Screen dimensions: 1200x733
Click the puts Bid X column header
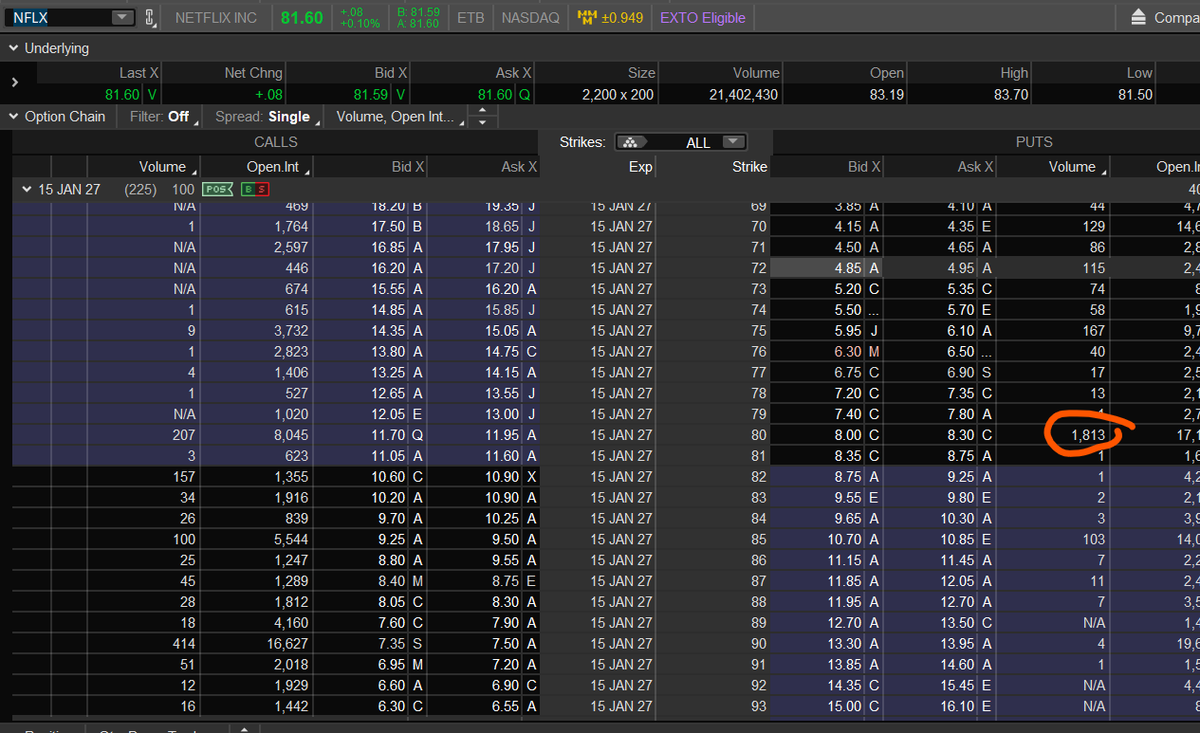coord(864,167)
